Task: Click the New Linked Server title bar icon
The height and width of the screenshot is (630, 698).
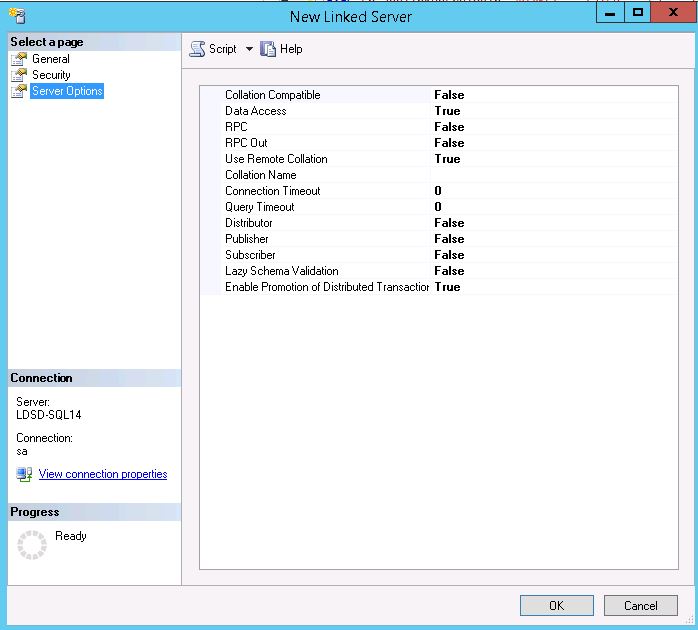Action: (17, 17)
